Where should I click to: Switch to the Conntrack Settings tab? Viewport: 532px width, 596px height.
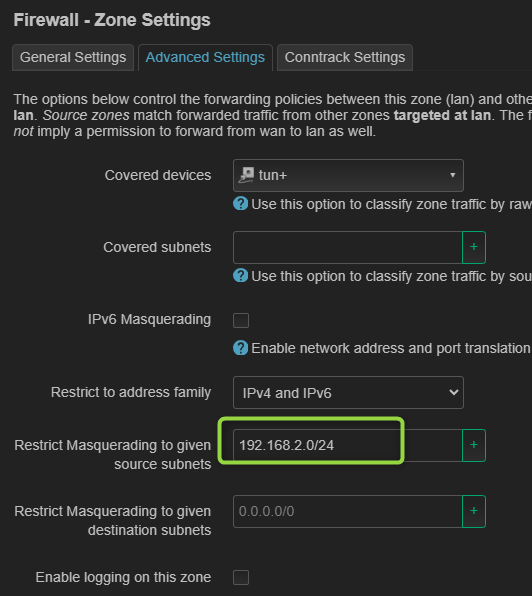(345, 57)
